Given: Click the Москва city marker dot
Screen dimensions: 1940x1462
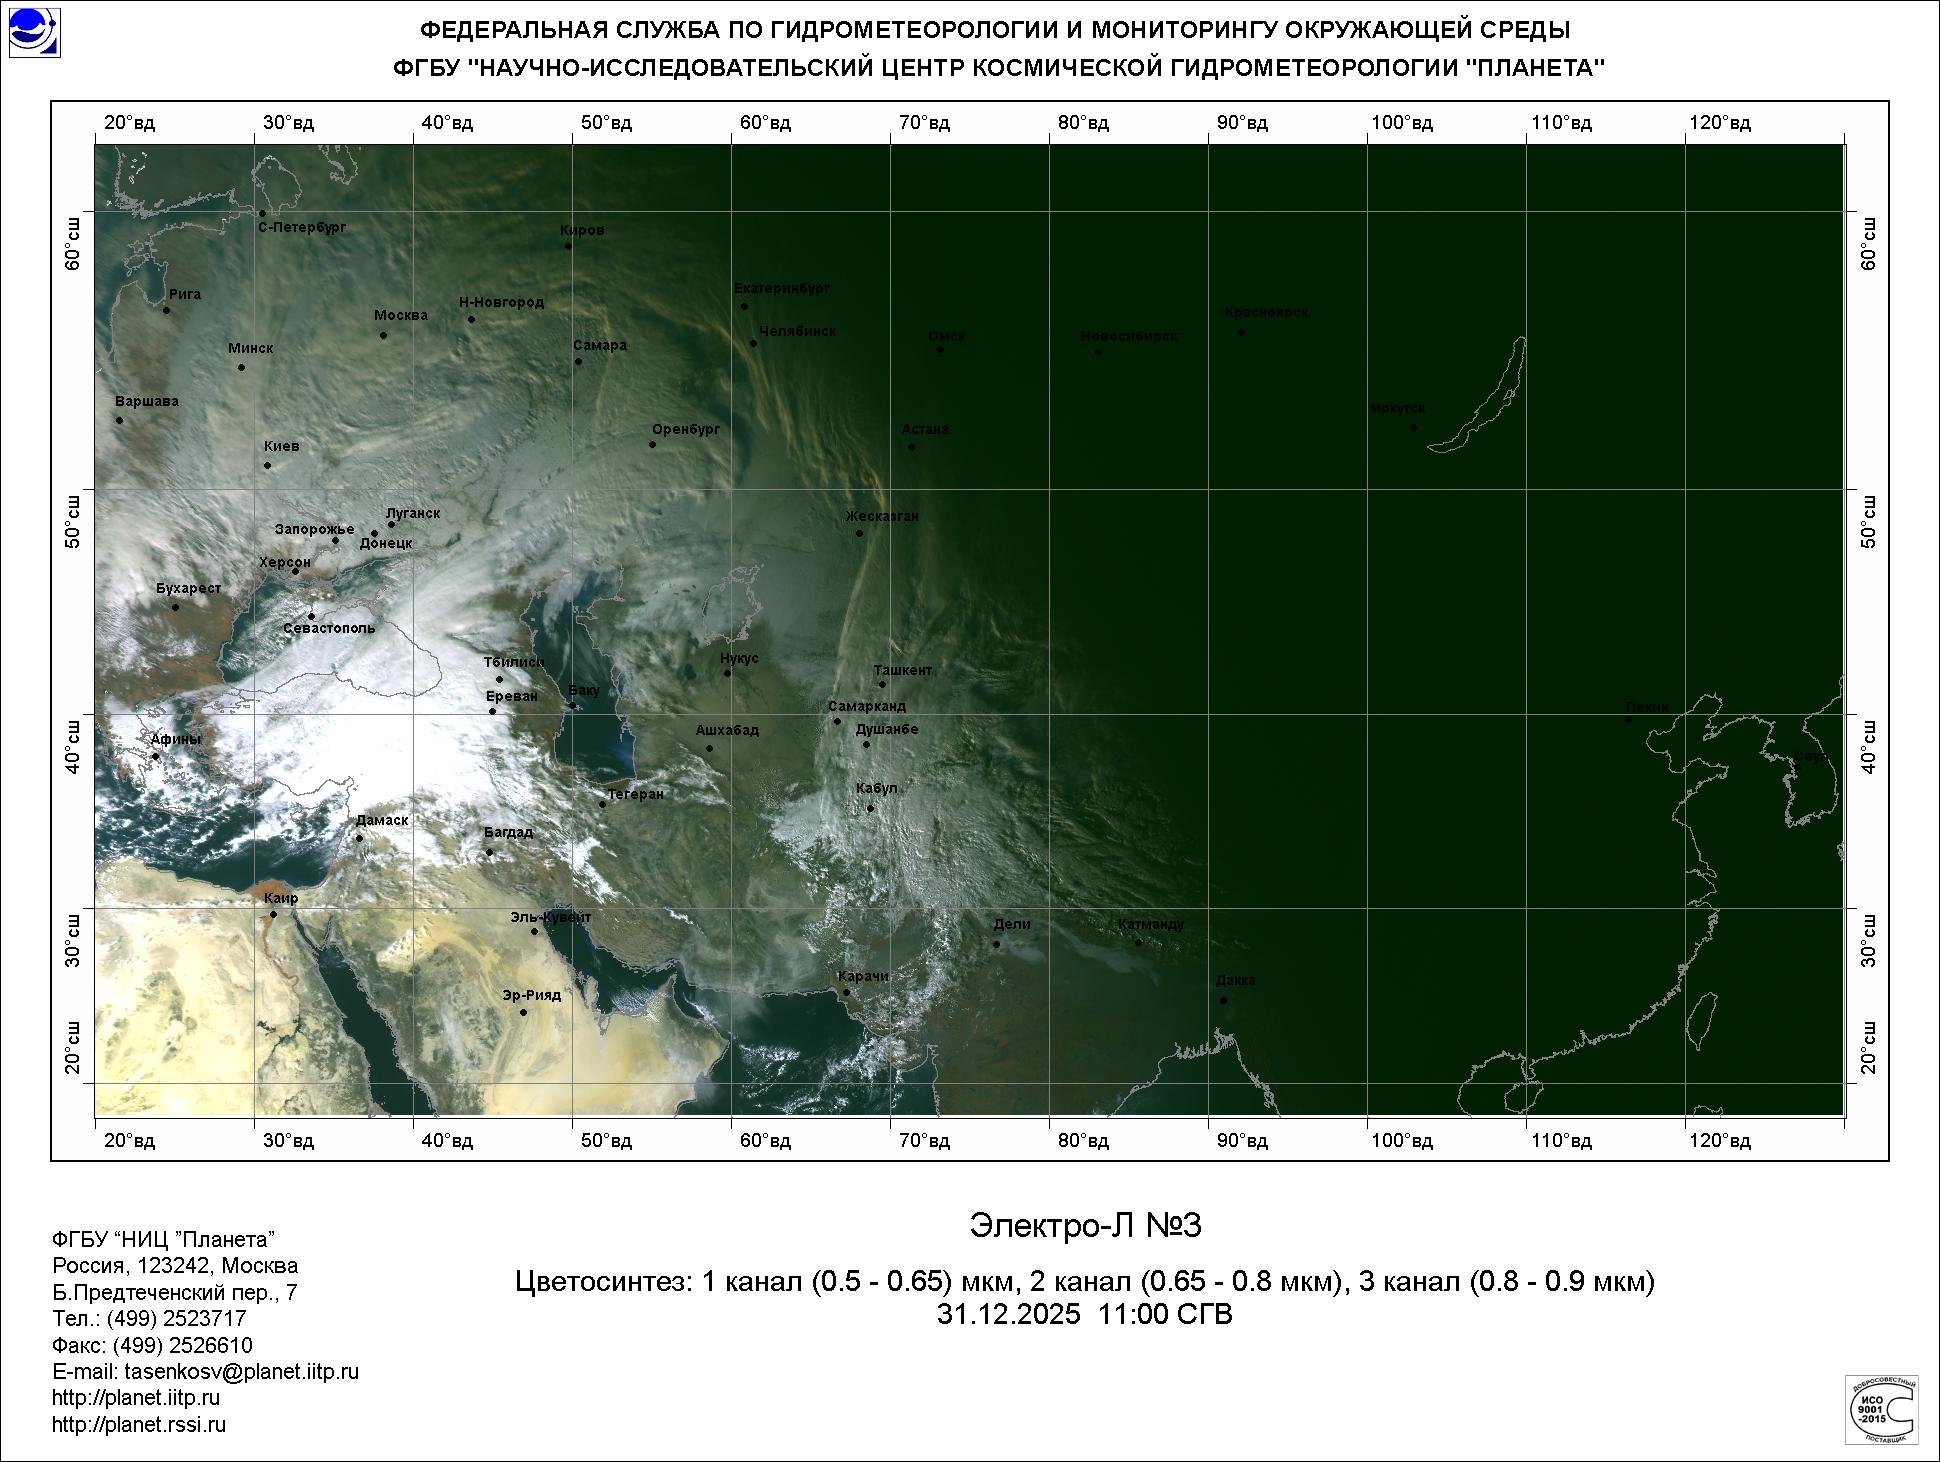Looking at the screenshot, I should 383,335.
